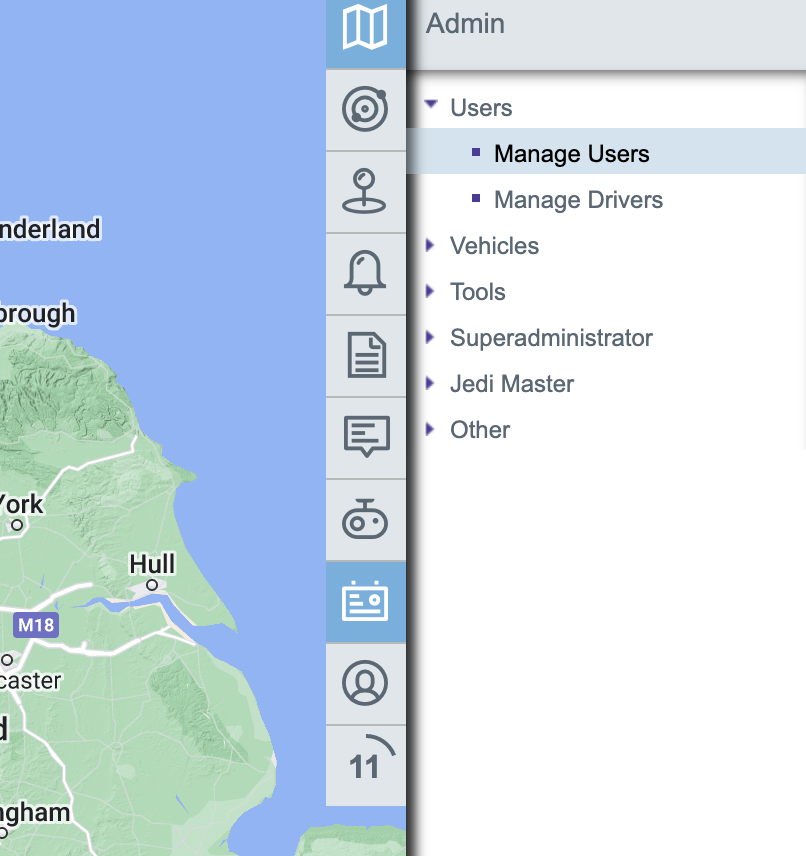Click the radar target tracking icon
Image resolution: width=806 pixels, height=856 pixels.
click(365, 109)
